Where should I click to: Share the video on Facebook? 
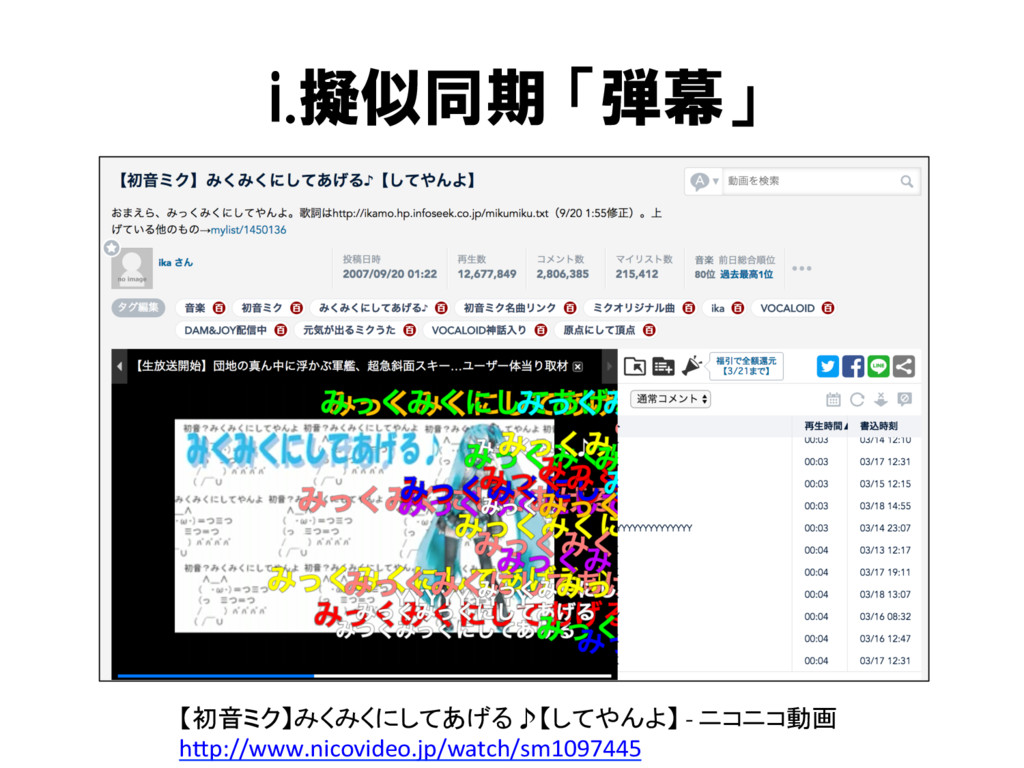pyautogui.click(x=853, y=366)
